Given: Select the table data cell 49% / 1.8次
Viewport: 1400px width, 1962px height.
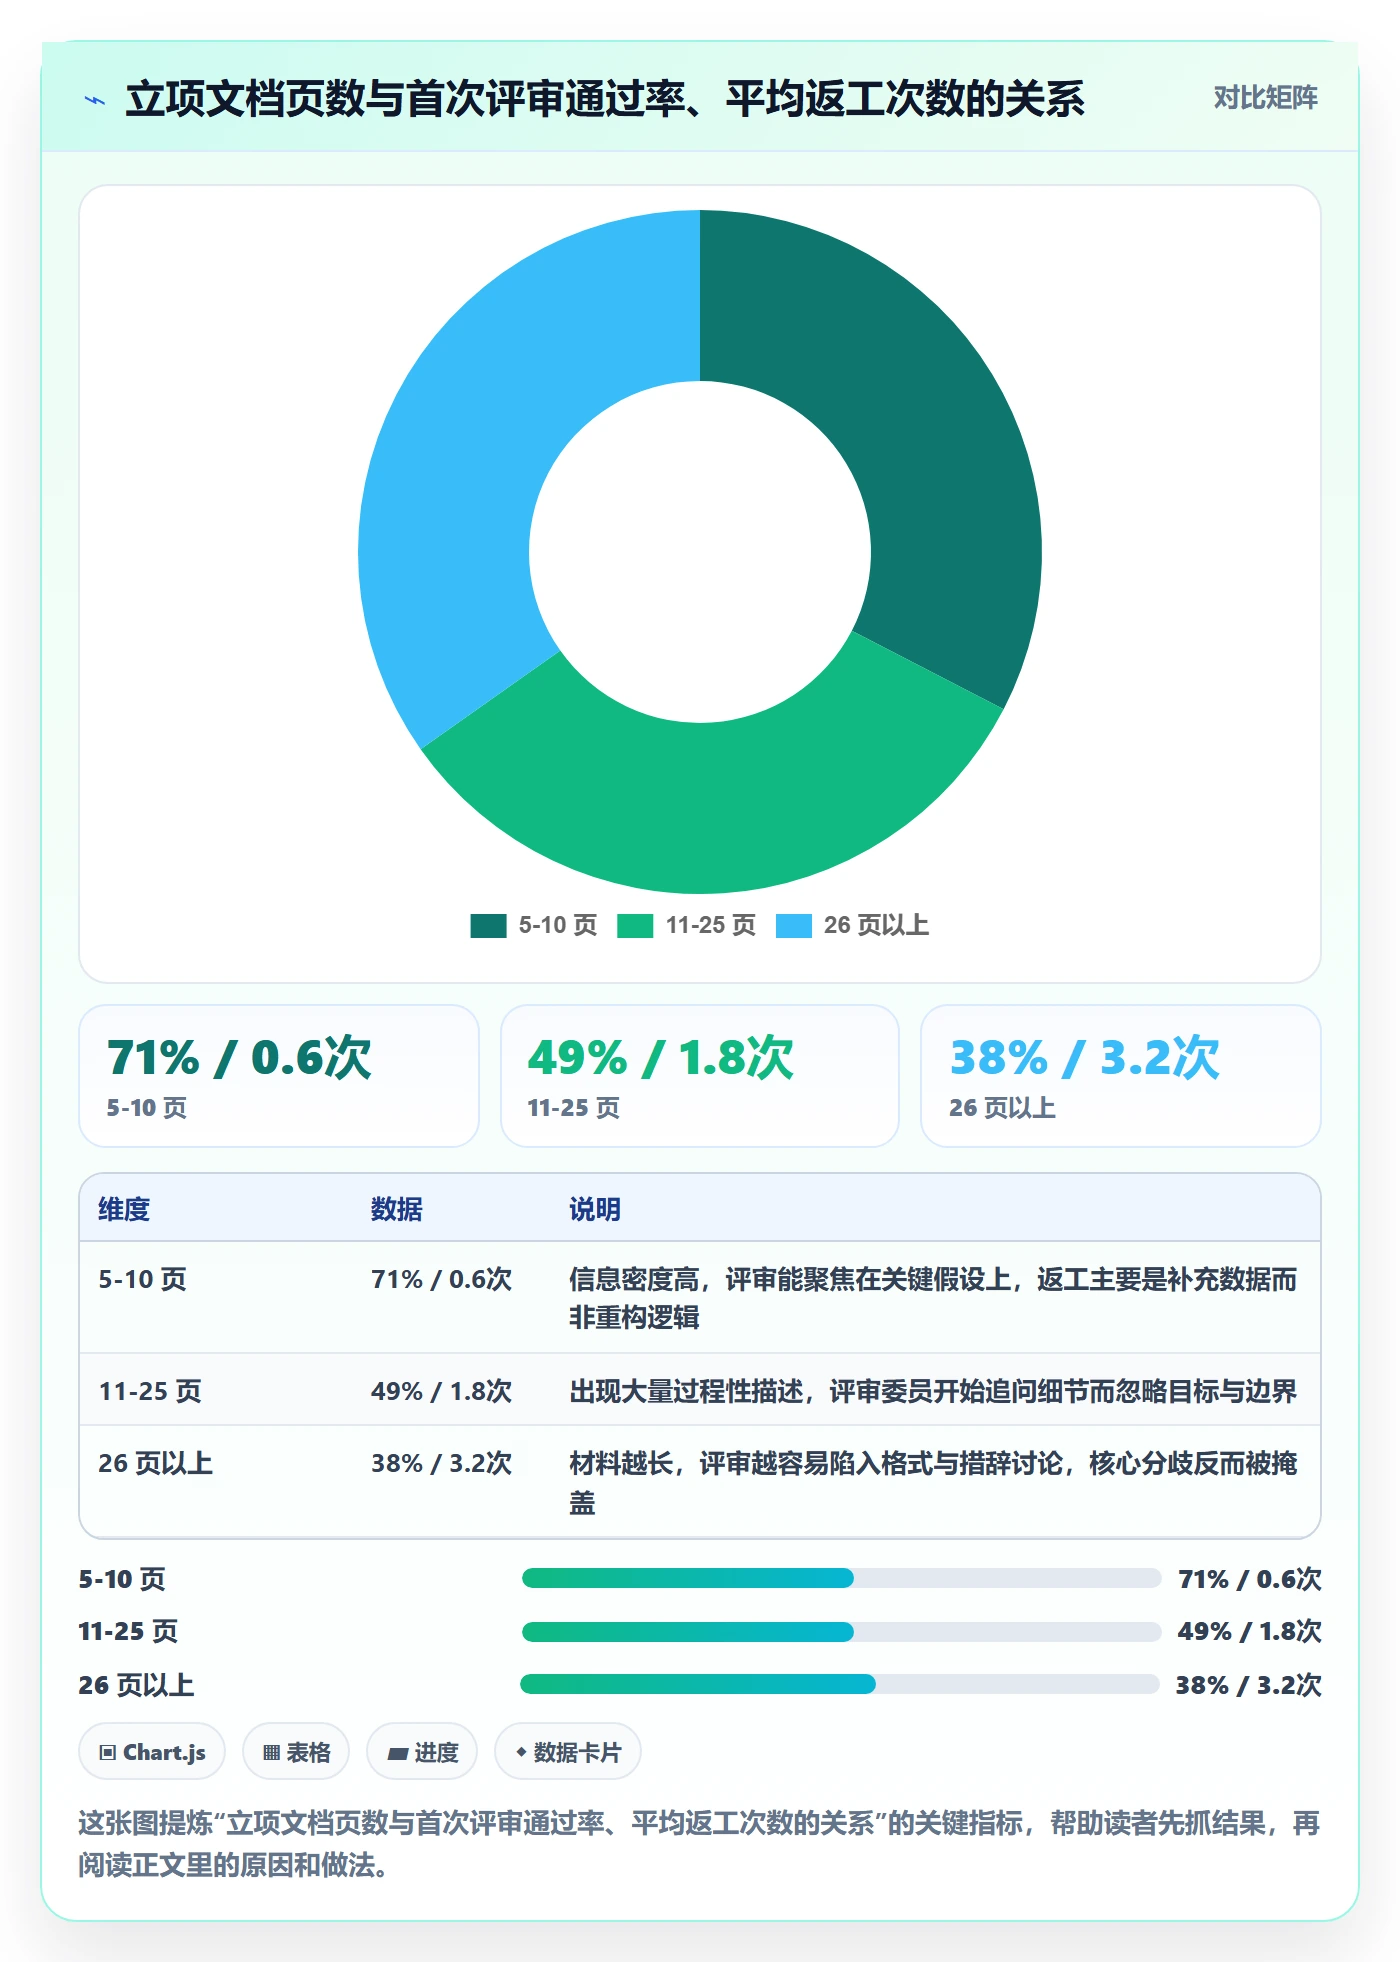Looking at the screenshot, I should click(441, 1391).
